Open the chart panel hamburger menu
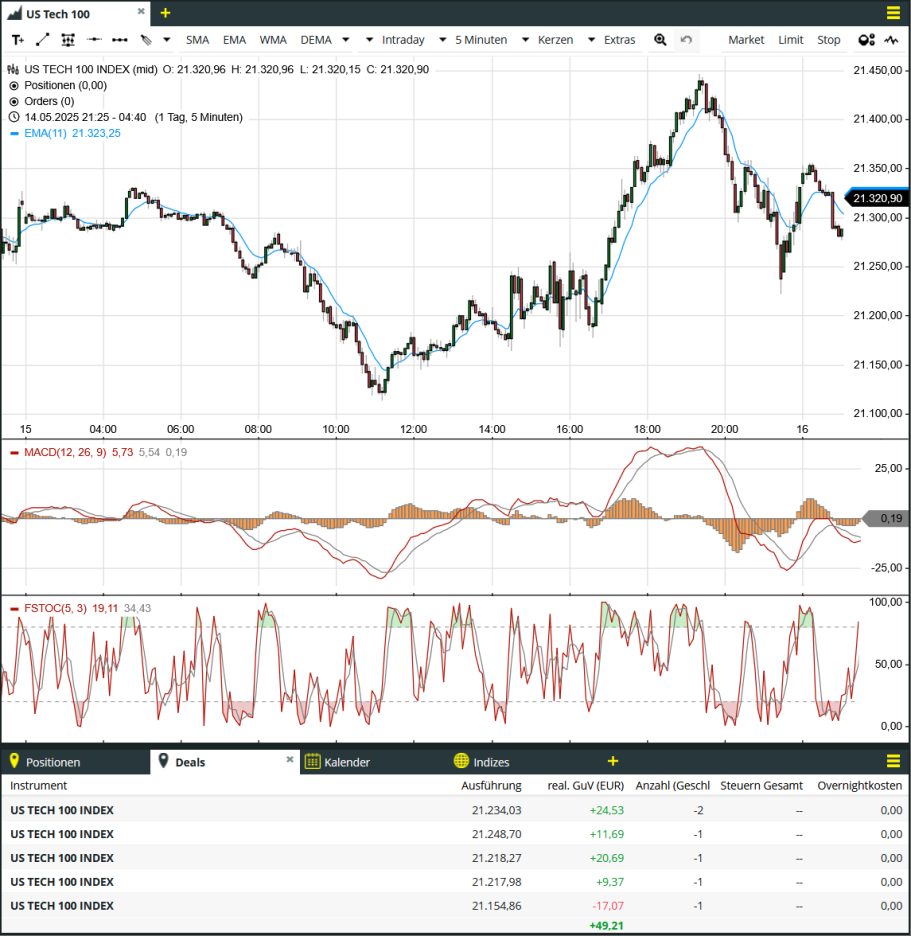 click(893, 13)
